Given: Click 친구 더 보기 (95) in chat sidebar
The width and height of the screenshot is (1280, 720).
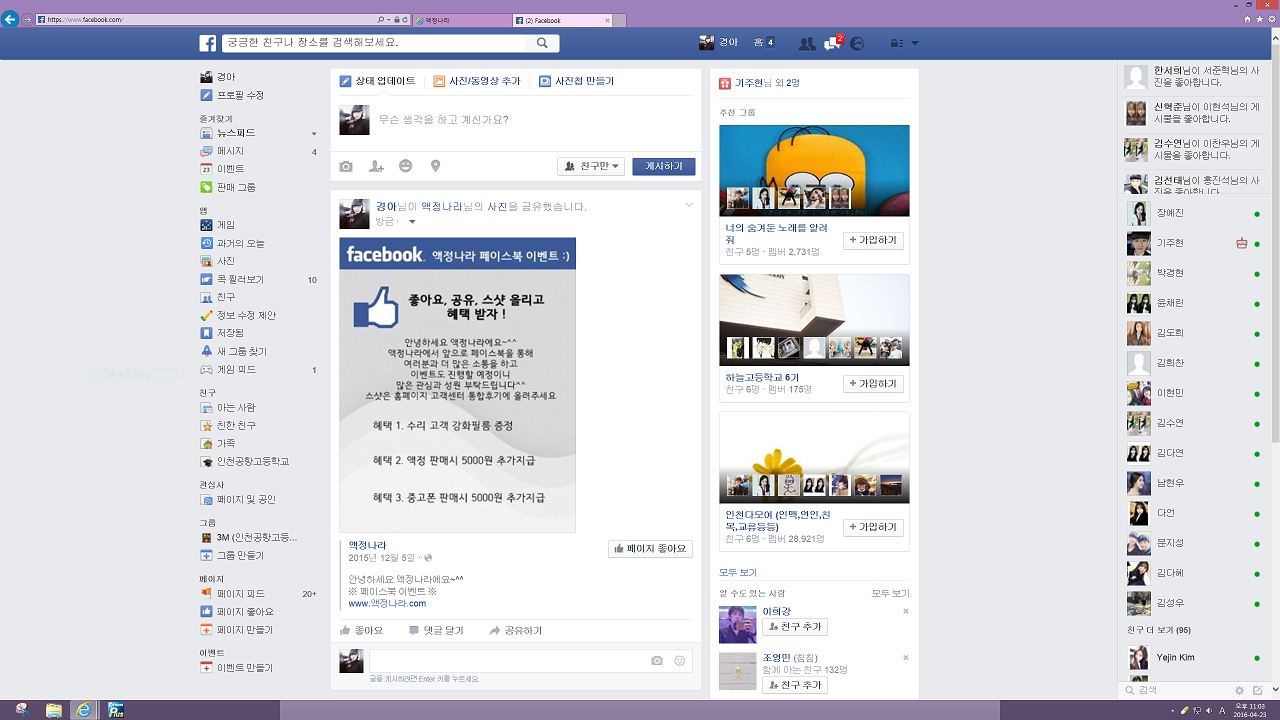Looking at the screenshot, I should (1158, 630).
